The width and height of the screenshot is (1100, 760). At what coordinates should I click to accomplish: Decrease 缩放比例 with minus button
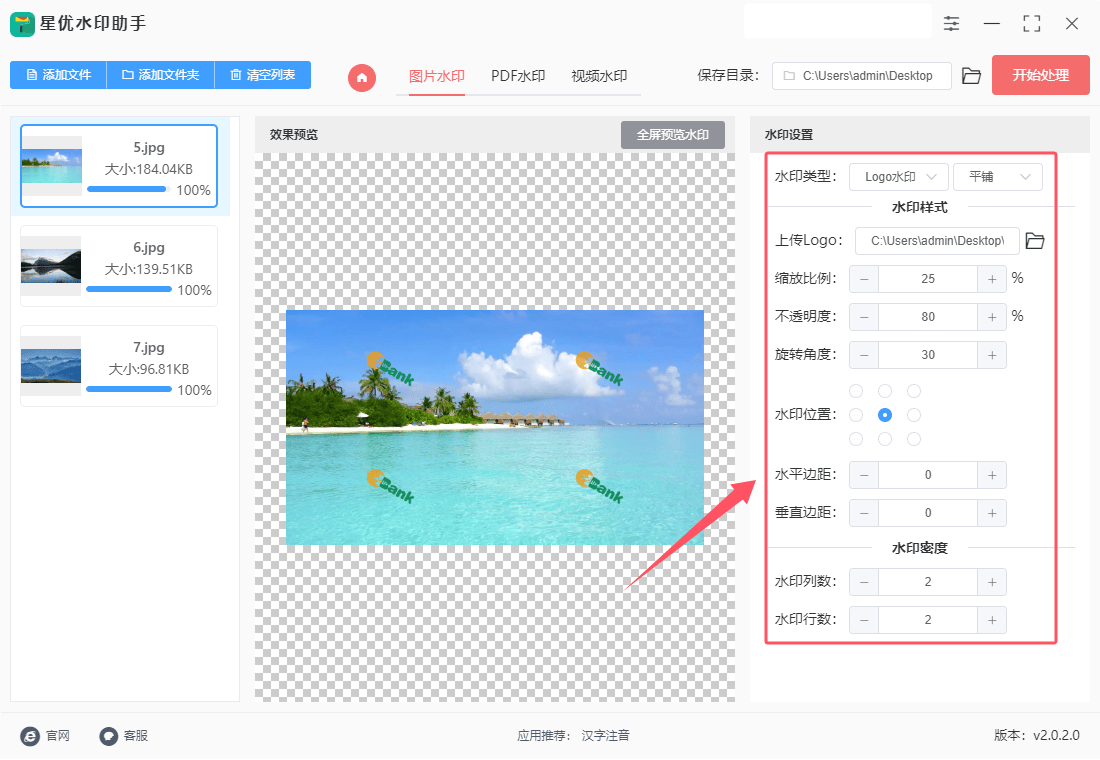click(x=864, y=279)
